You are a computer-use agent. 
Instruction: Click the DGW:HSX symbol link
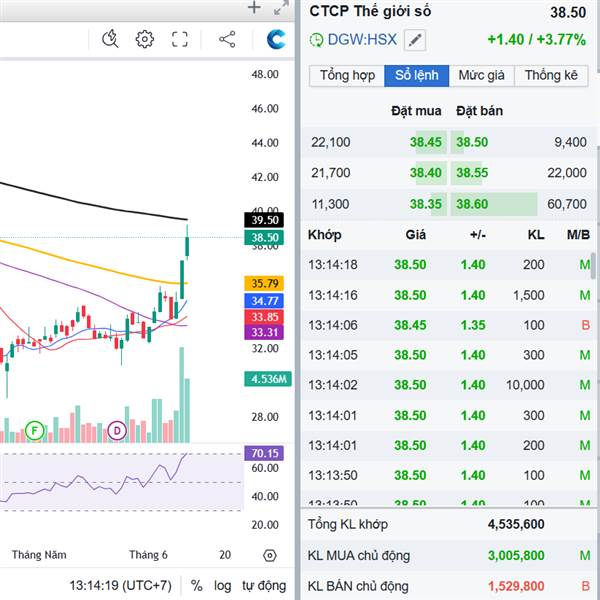pos(362,40)
